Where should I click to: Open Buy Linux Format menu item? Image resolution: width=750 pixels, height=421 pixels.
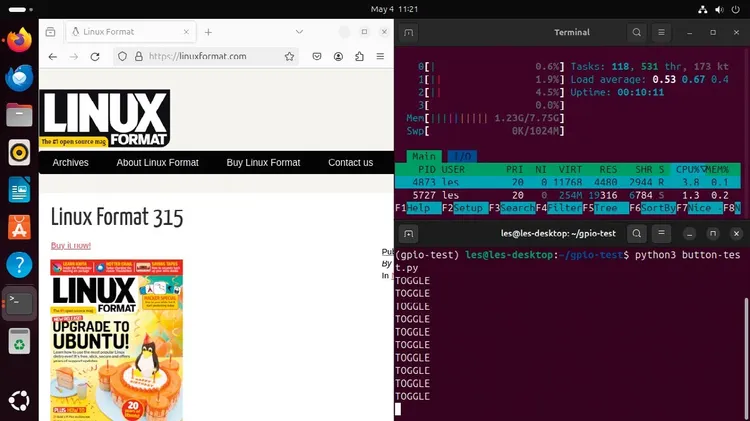(263, 163)
